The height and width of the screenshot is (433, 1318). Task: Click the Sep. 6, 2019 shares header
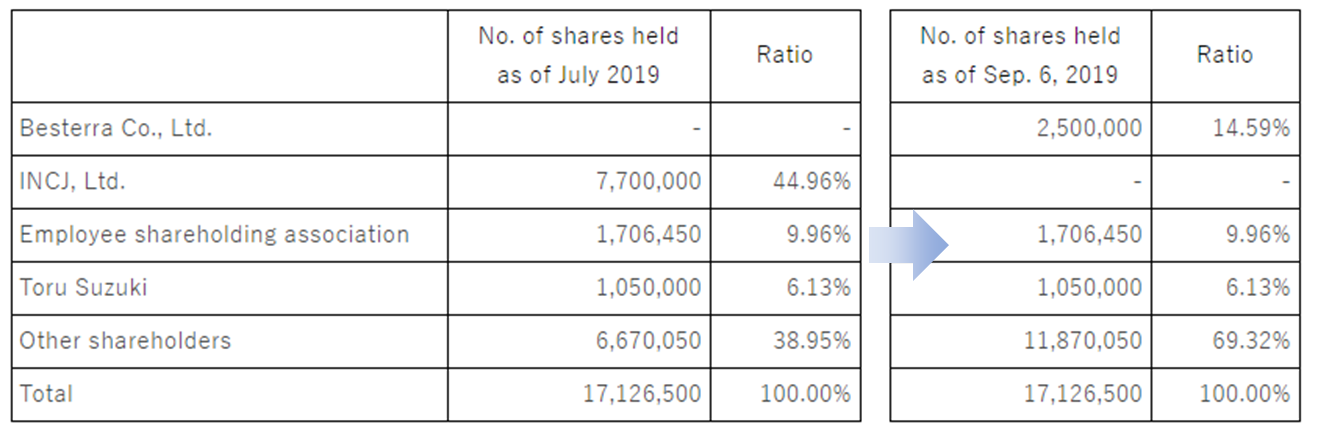1020,55
